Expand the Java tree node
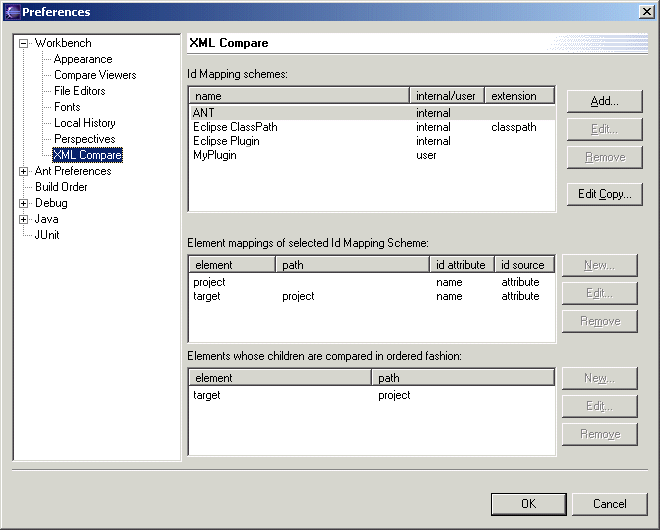660x530 pixels. click(x=24, y=219)
